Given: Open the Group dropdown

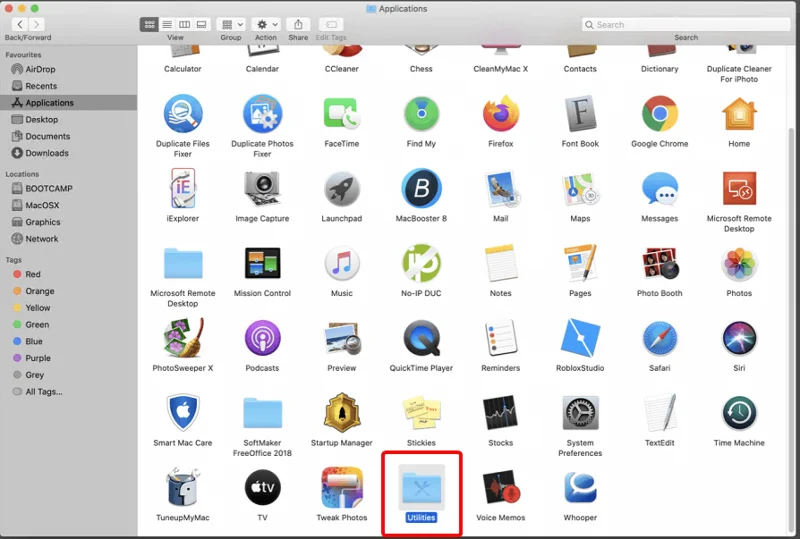Looking at the screenshot, I should pos(231,24).
